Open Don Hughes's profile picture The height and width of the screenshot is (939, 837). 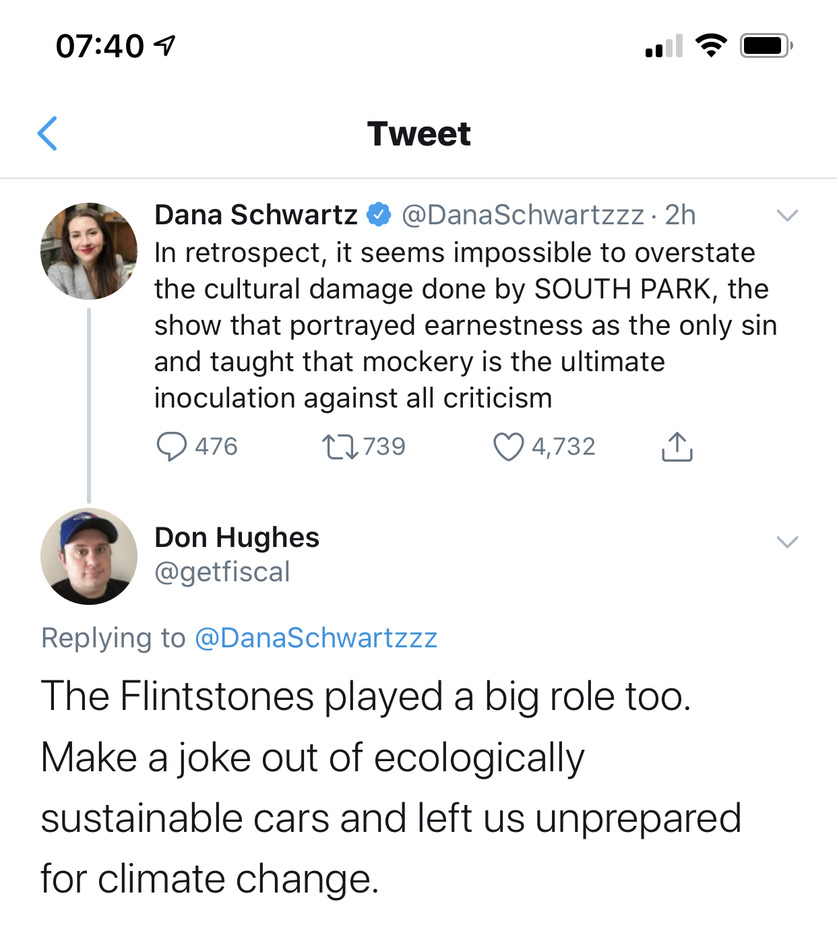[x=88, y=556]
